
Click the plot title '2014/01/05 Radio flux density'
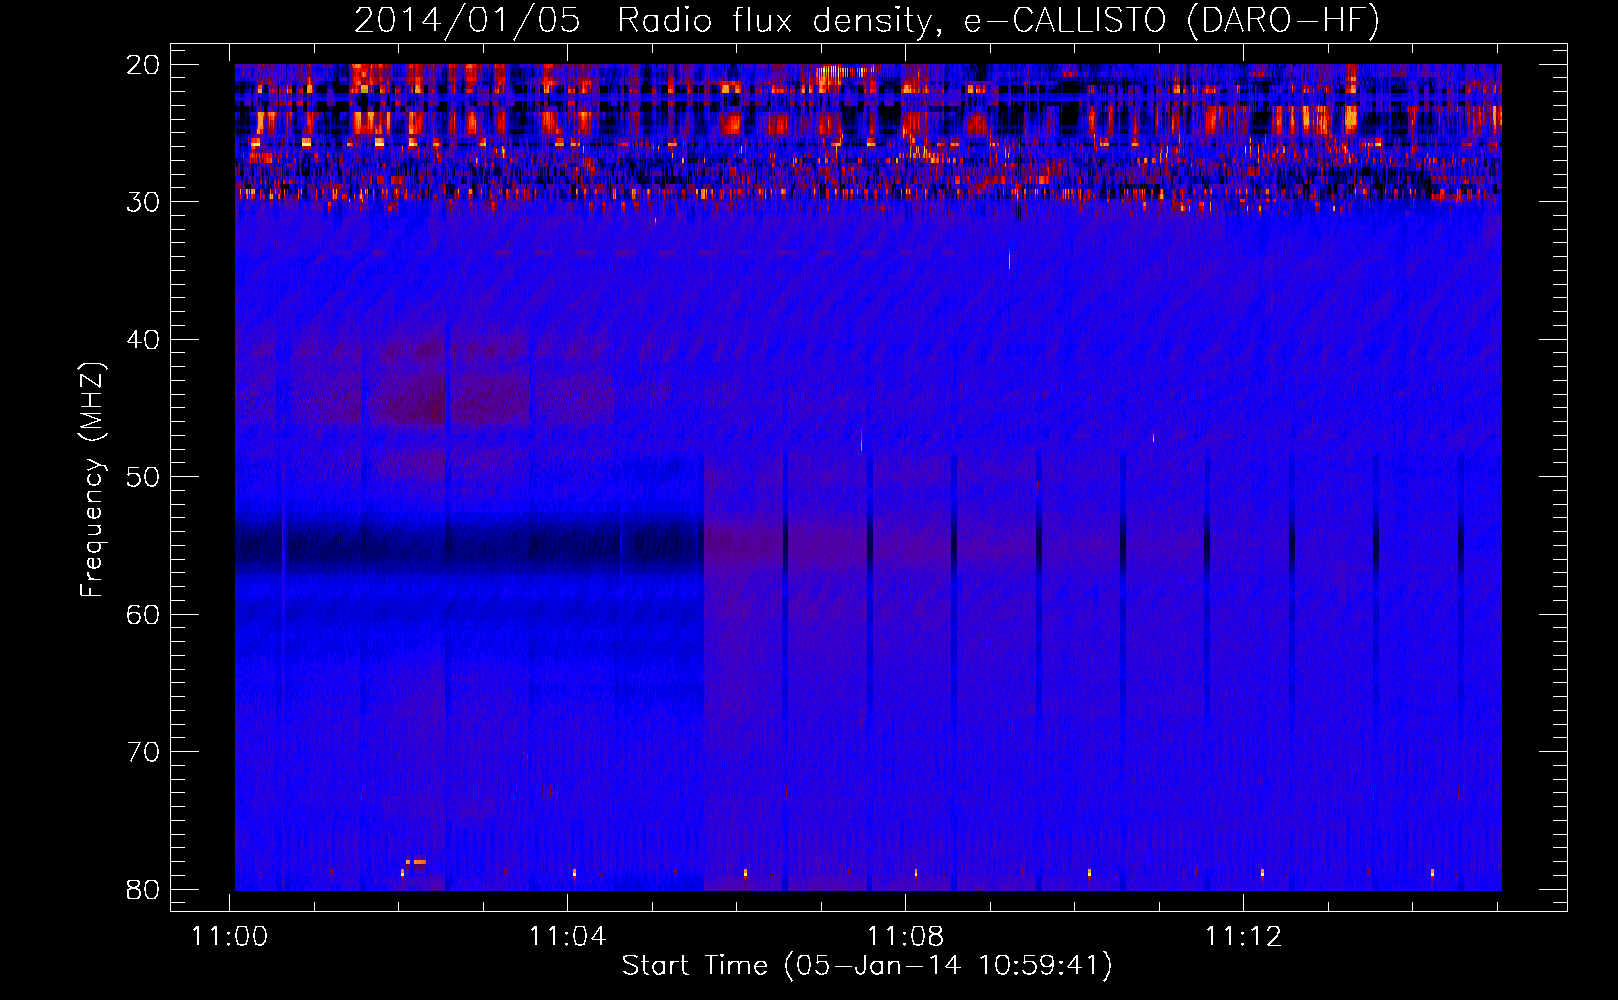(867, 20)
